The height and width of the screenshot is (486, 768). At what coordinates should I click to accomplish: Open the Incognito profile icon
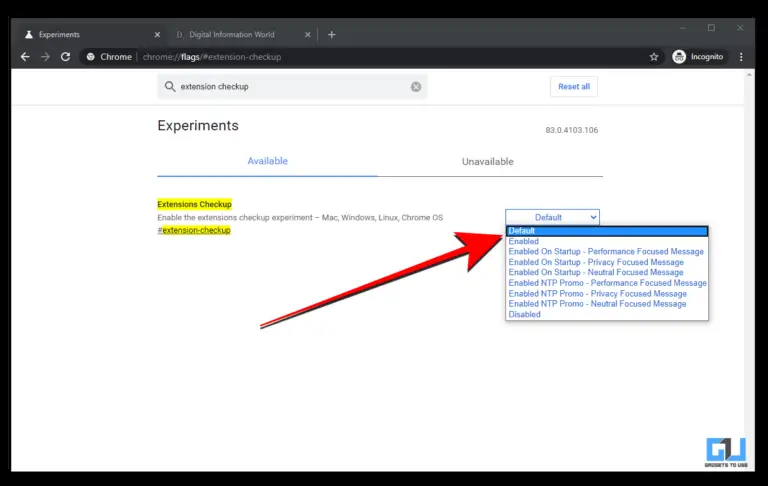point(680,57)
